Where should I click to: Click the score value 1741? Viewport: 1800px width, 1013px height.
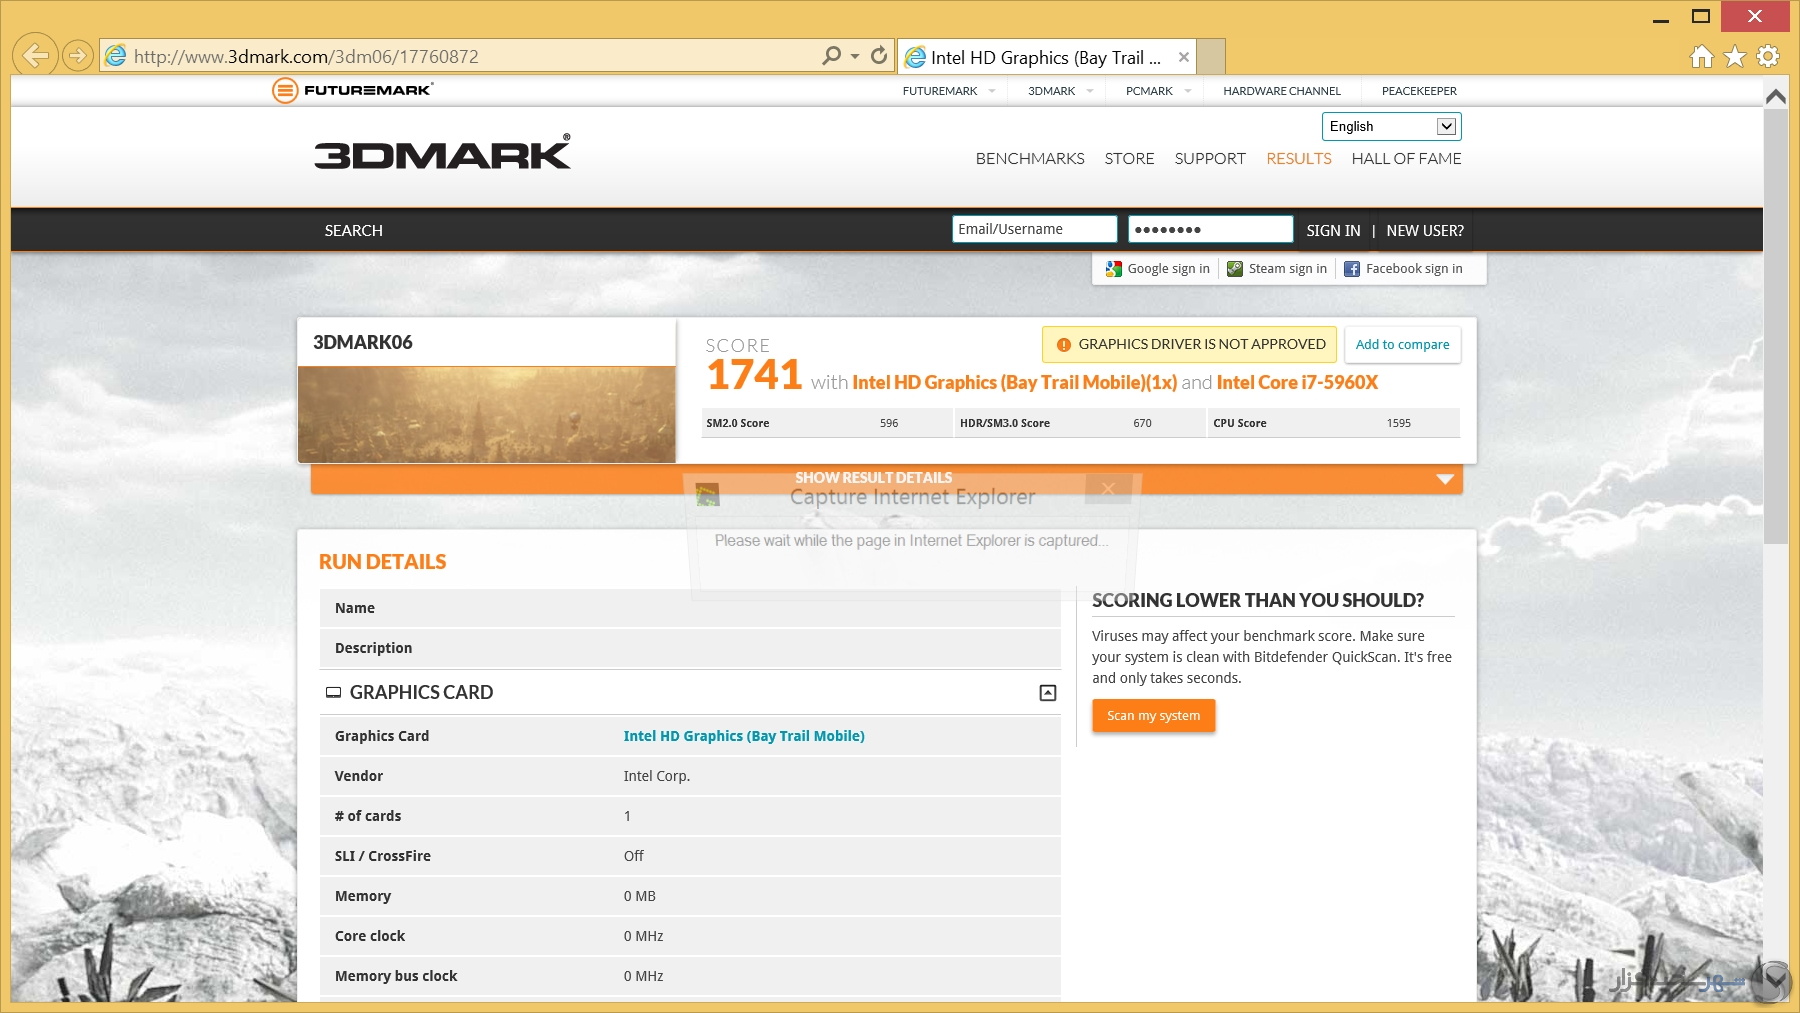(x=754, y=376)
